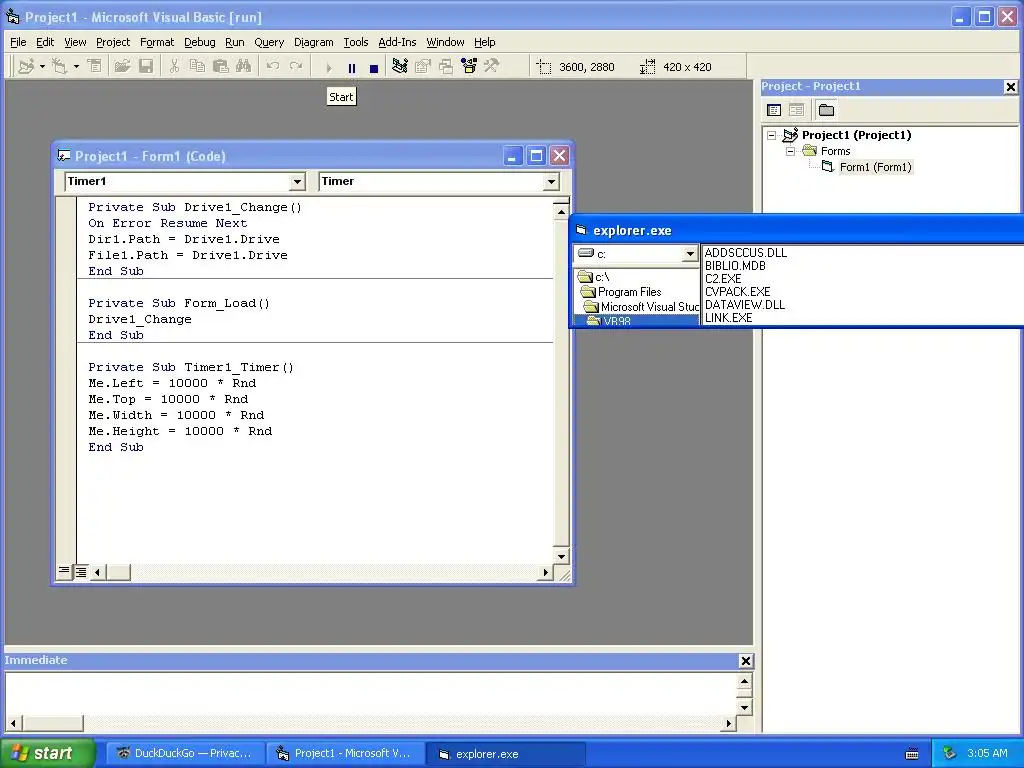Click View Object icon in Project panel

coord(796,110)
